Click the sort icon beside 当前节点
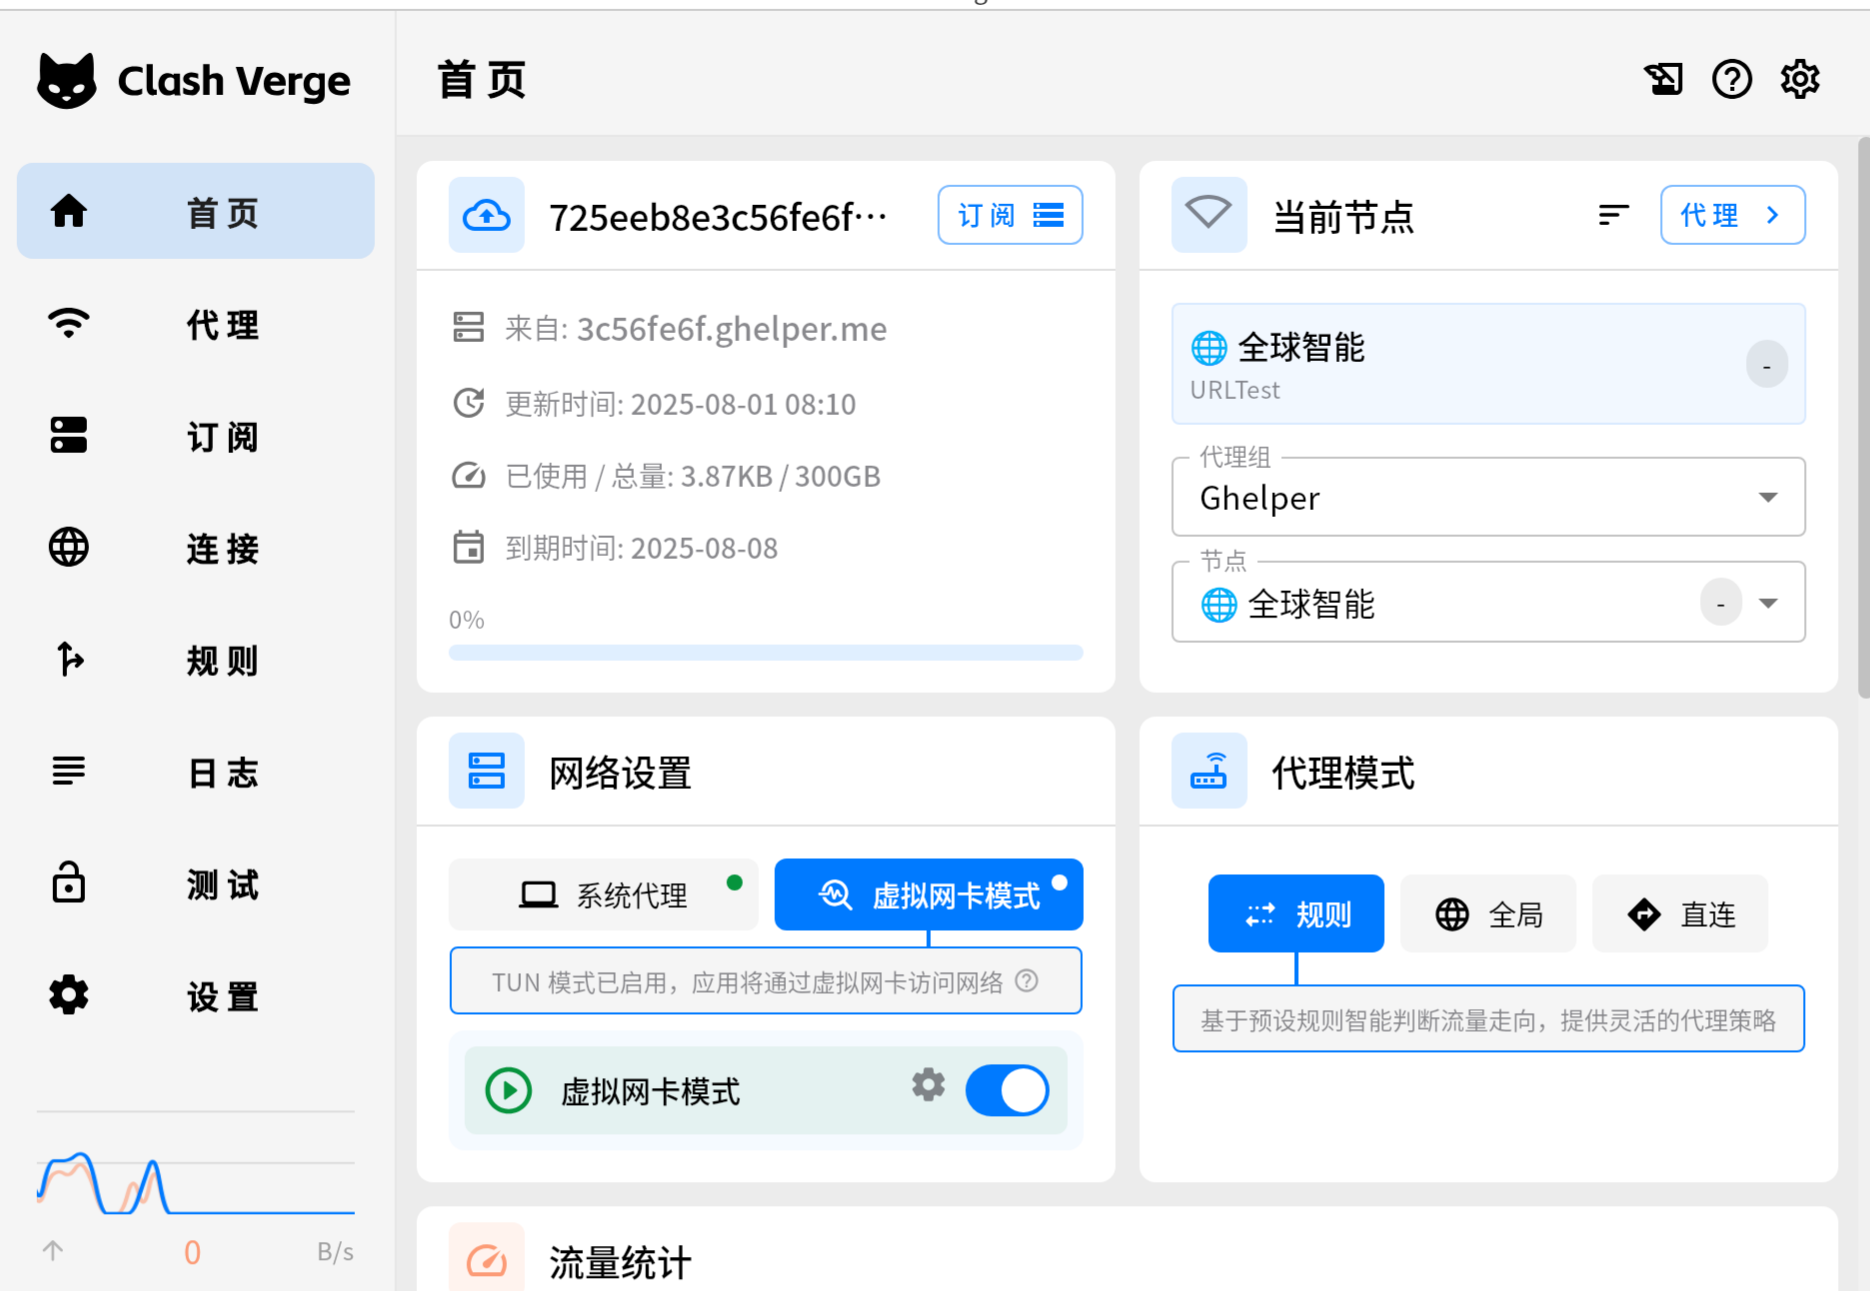Viewport: 1870px width, 1291px height. coord(1613,215)
